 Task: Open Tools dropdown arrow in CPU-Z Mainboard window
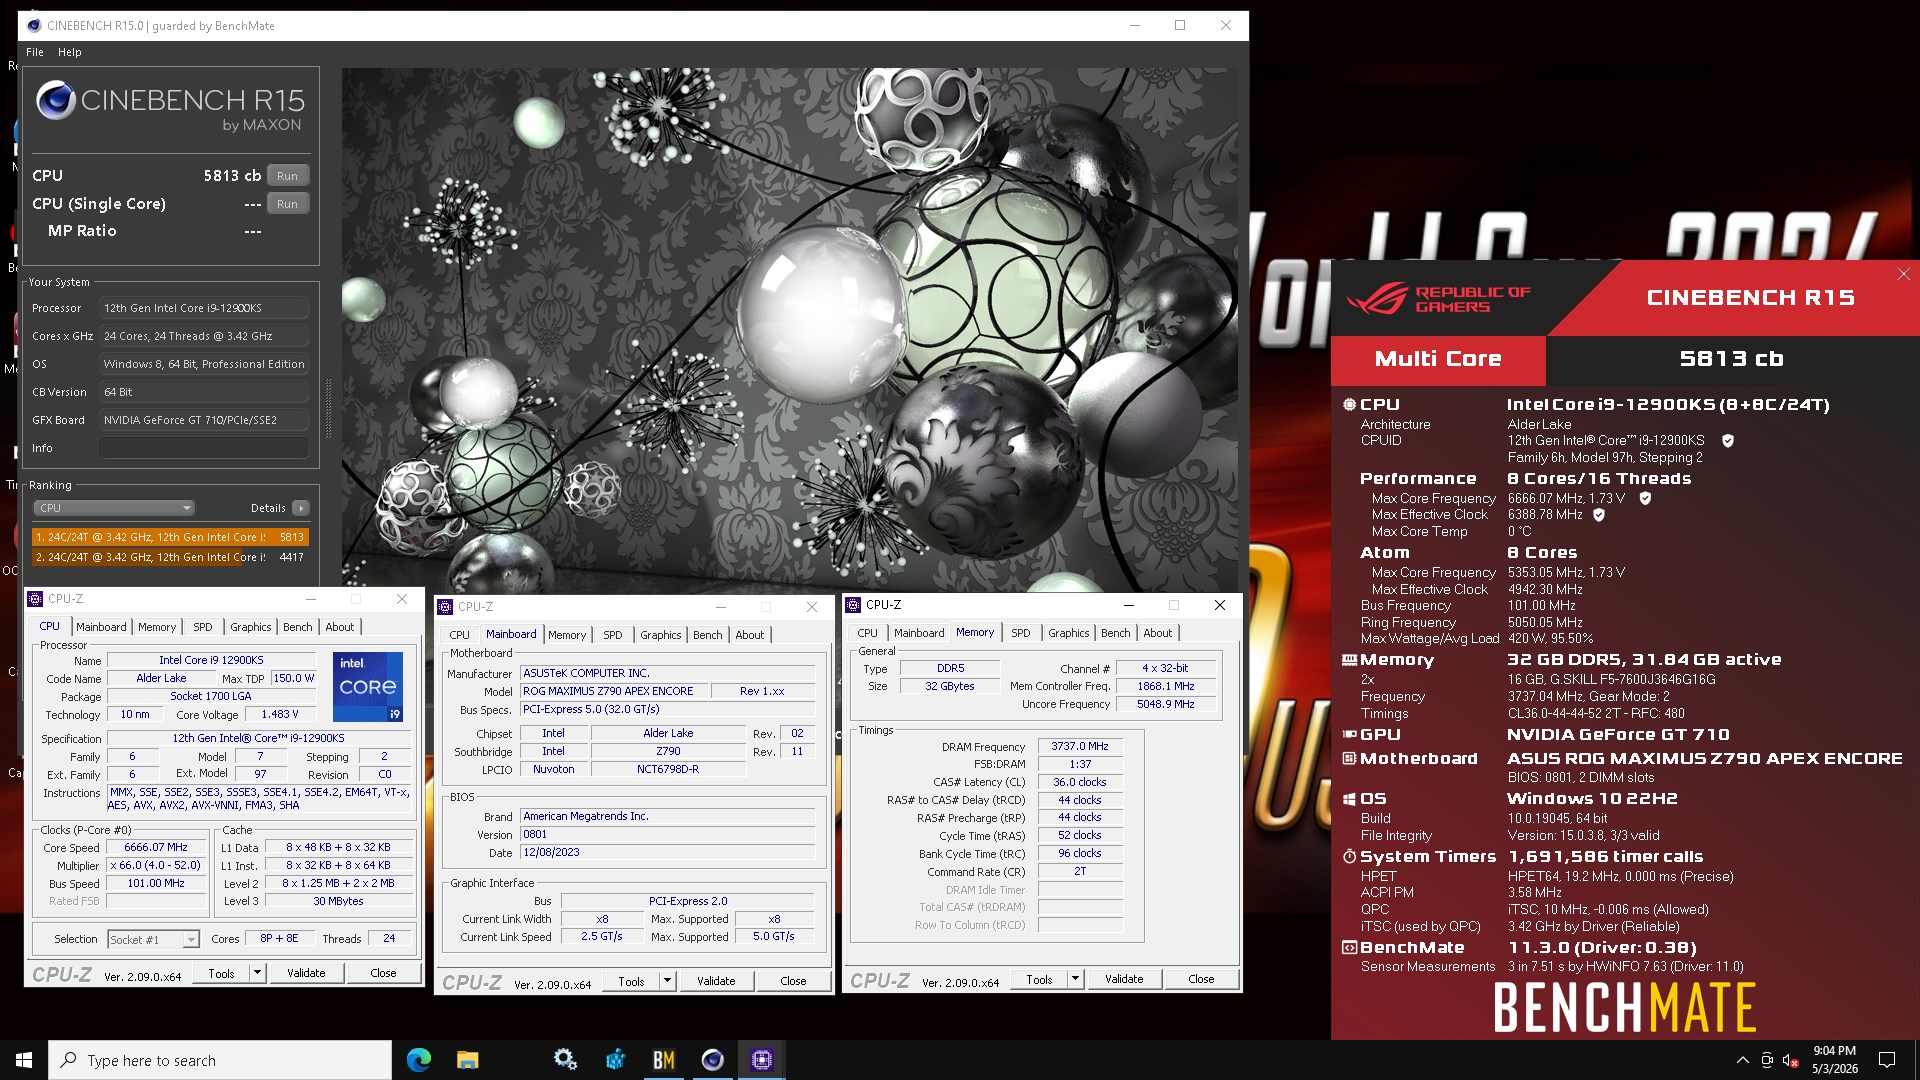click(667, 981)
